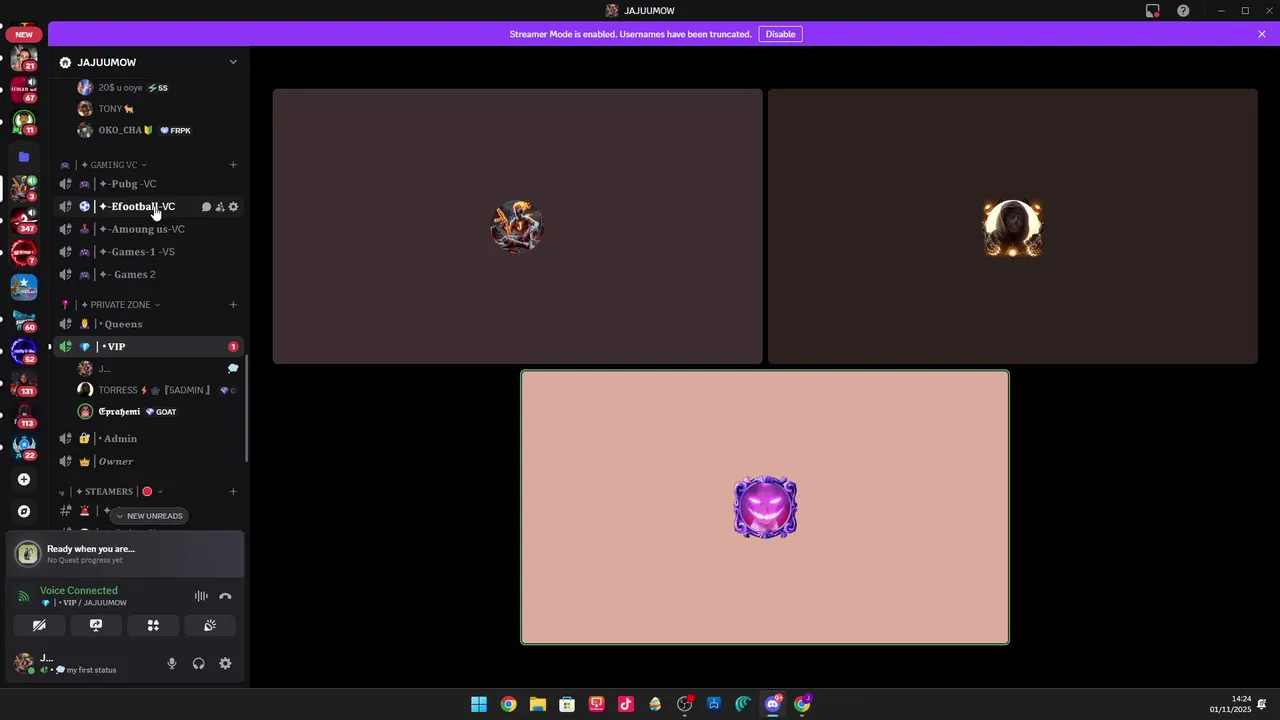Deafen with the headphones icon
The image size is (1280, 720).
click(198, 663)
